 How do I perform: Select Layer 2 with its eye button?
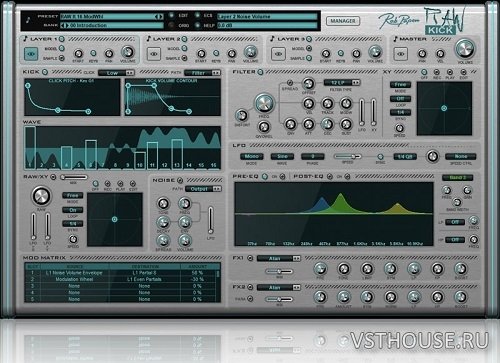pyautogui.click(x=154, y=54)
